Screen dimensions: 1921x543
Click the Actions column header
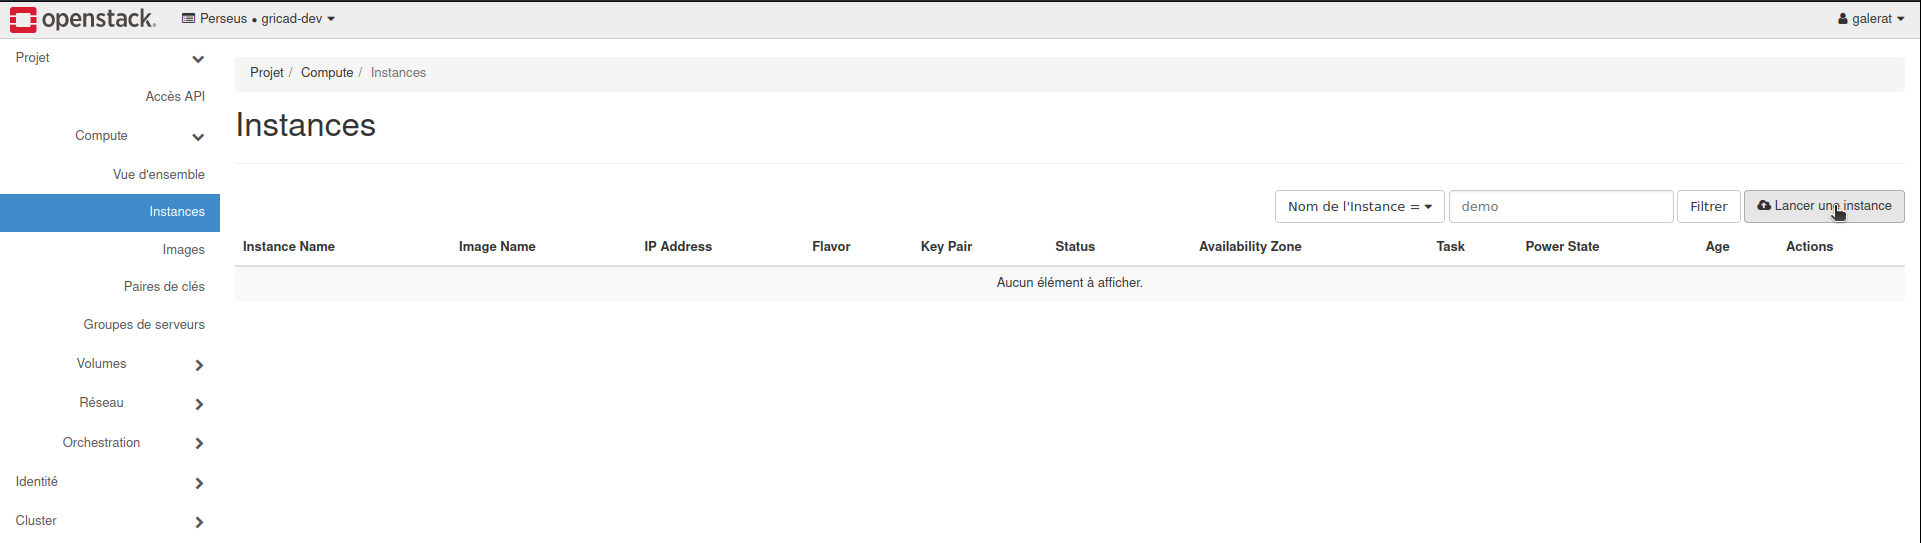pos(1809,247)
